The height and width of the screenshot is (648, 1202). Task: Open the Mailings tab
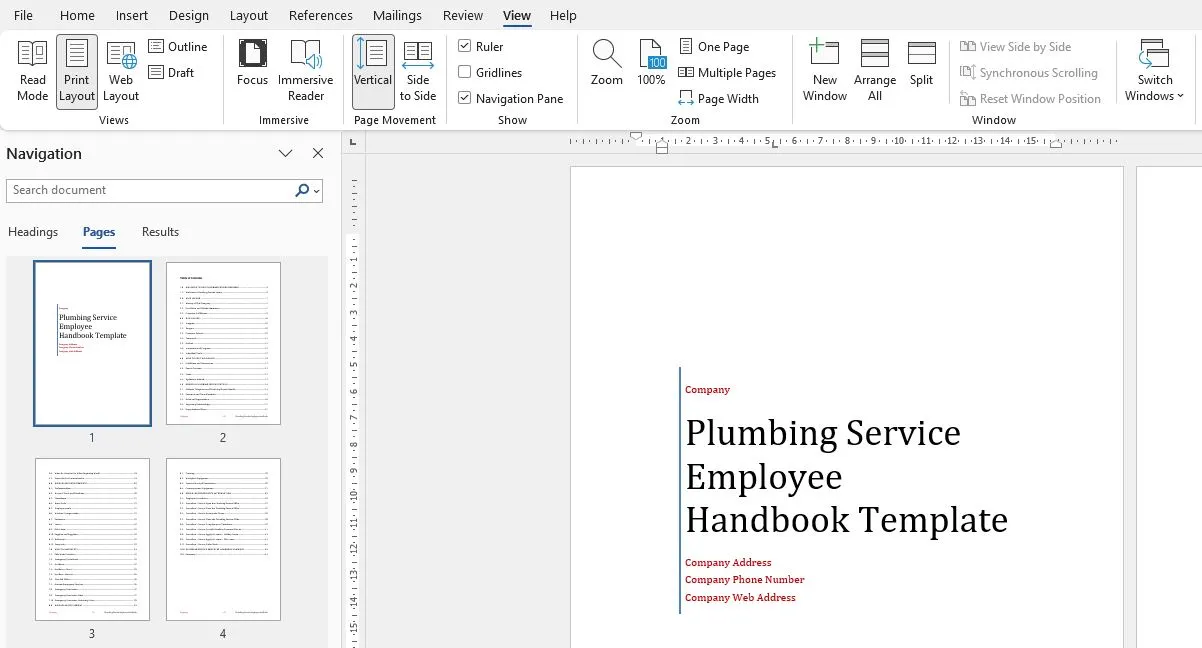coord(397,15)
